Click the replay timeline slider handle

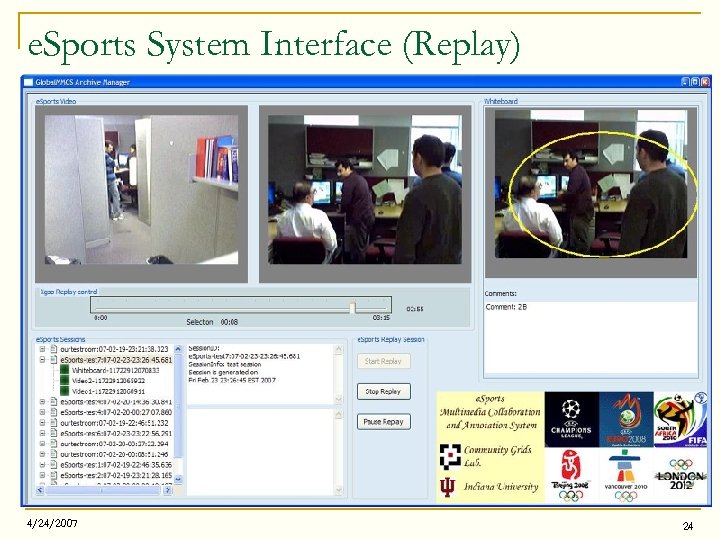[x=353, y=307]
